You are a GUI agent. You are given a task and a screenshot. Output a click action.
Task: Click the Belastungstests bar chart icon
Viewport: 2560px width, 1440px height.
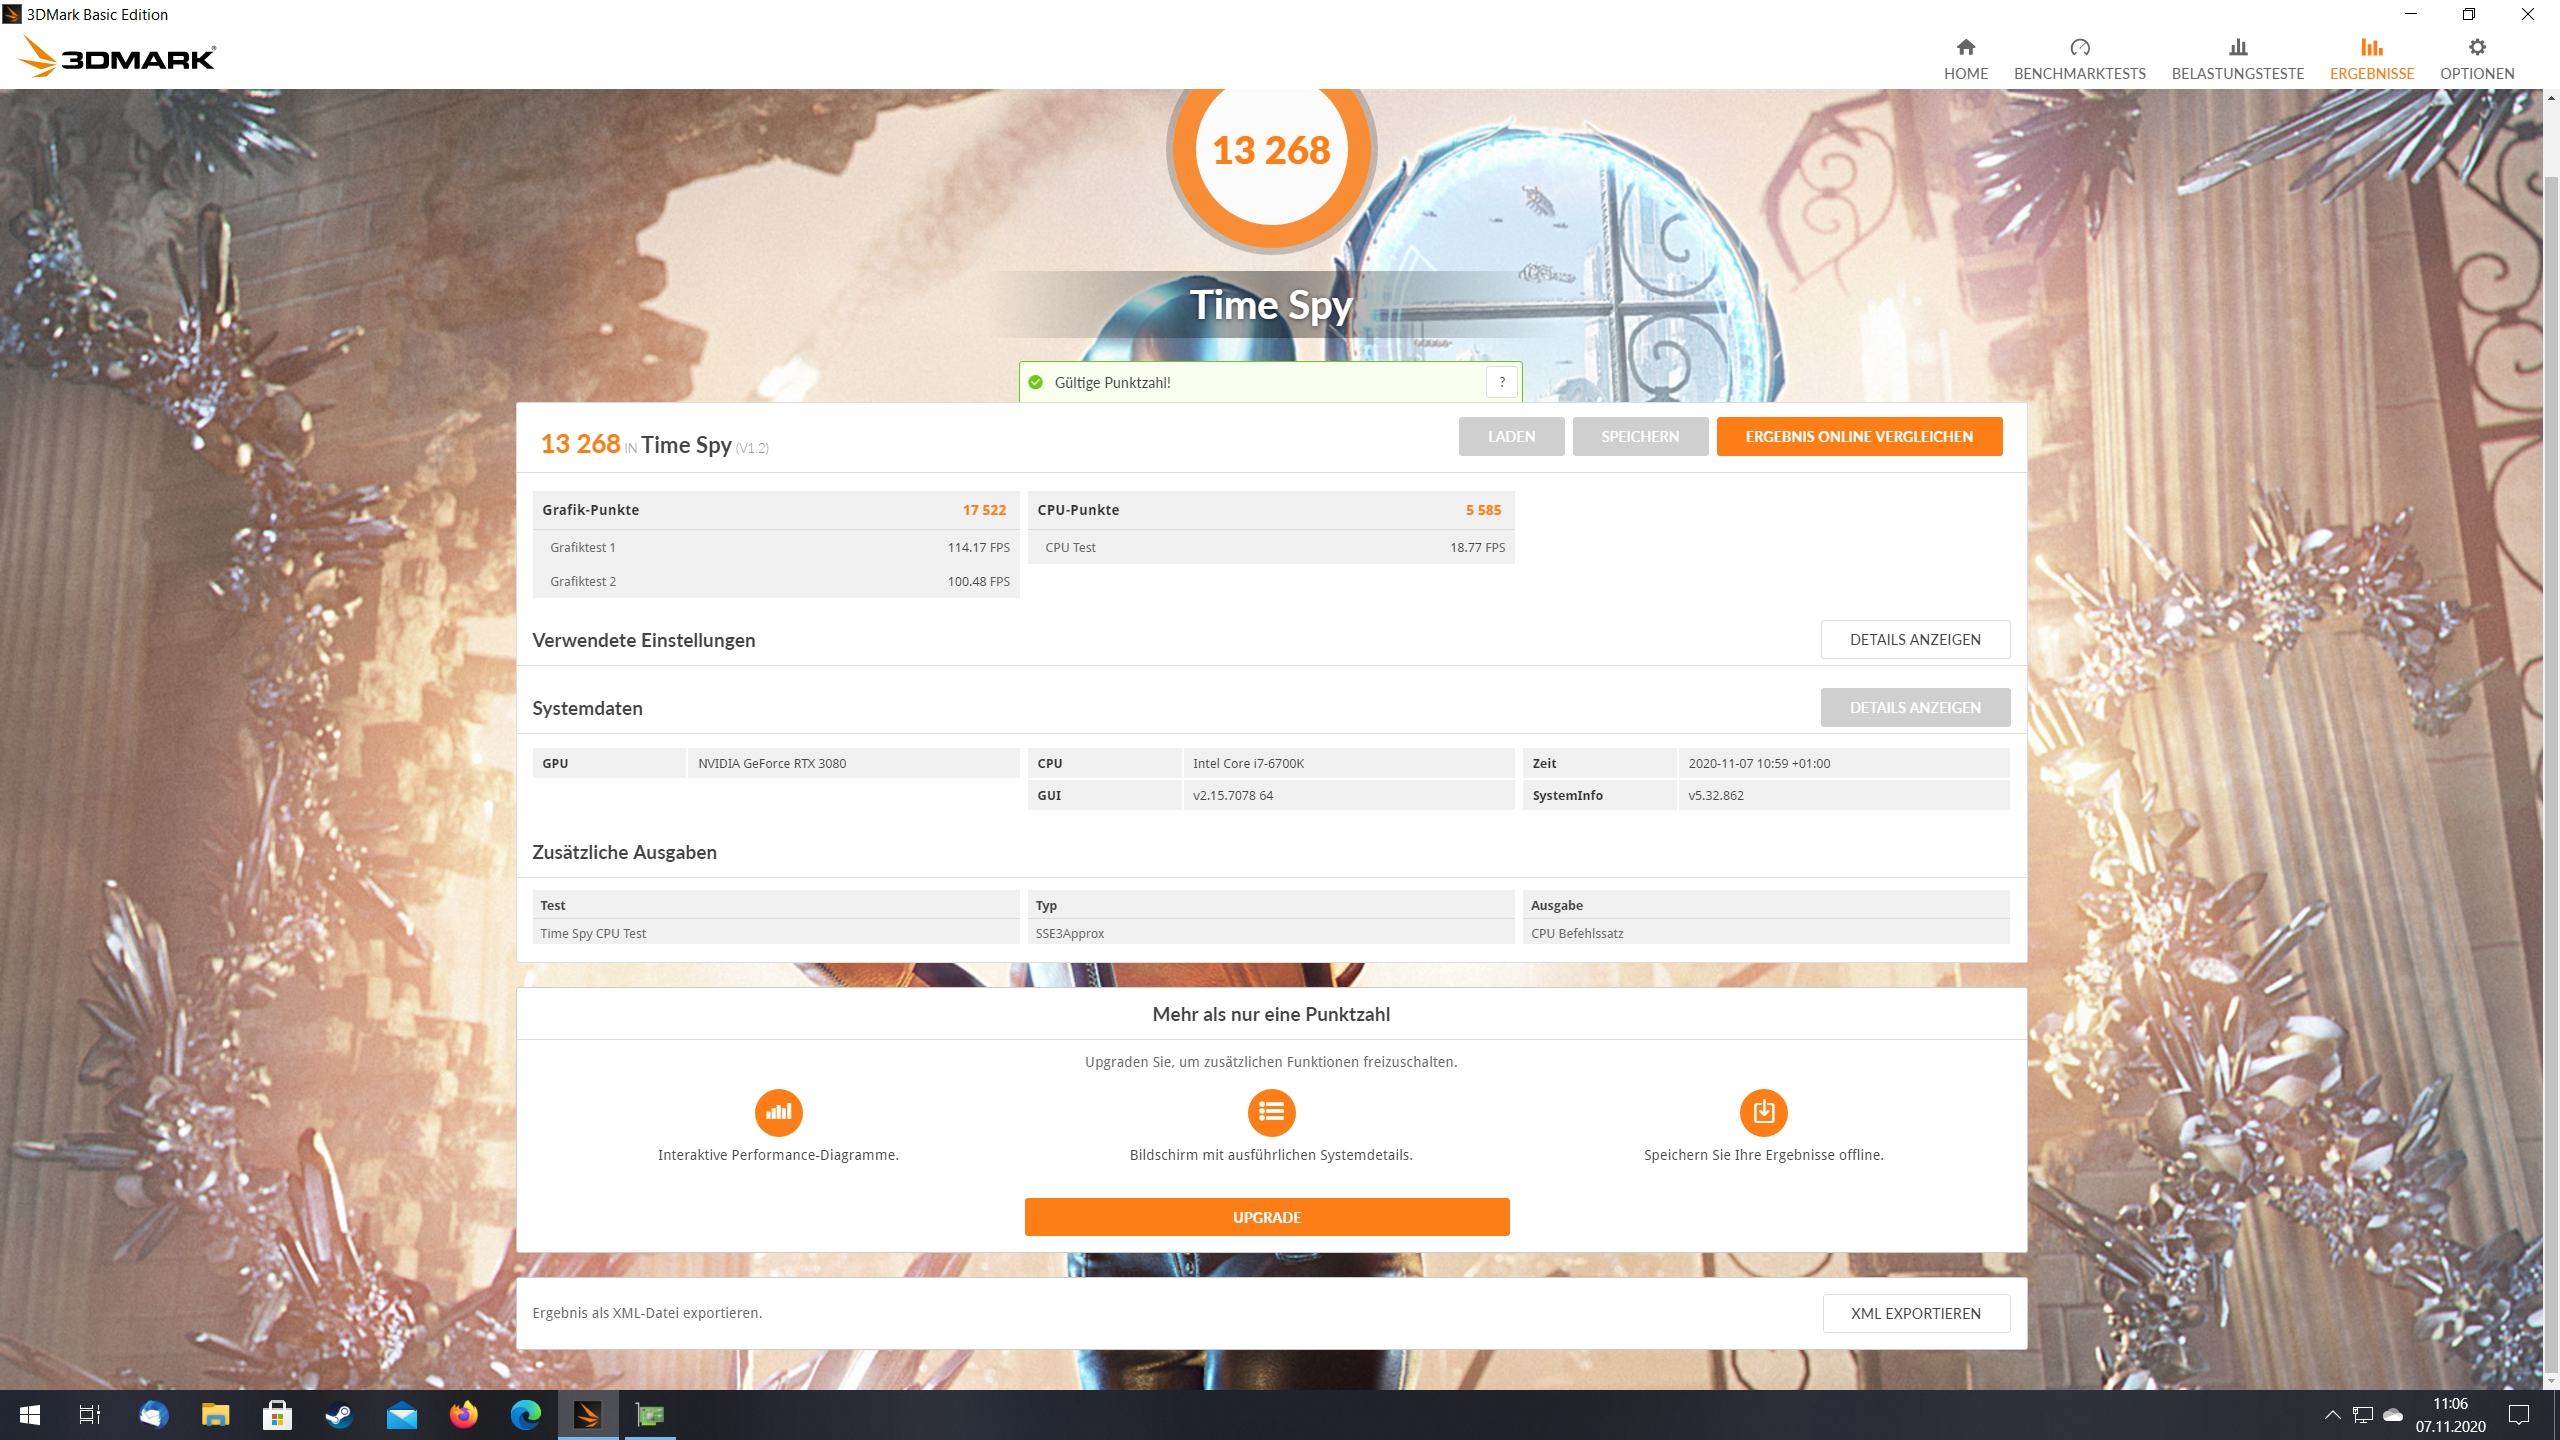(2237, 47)
